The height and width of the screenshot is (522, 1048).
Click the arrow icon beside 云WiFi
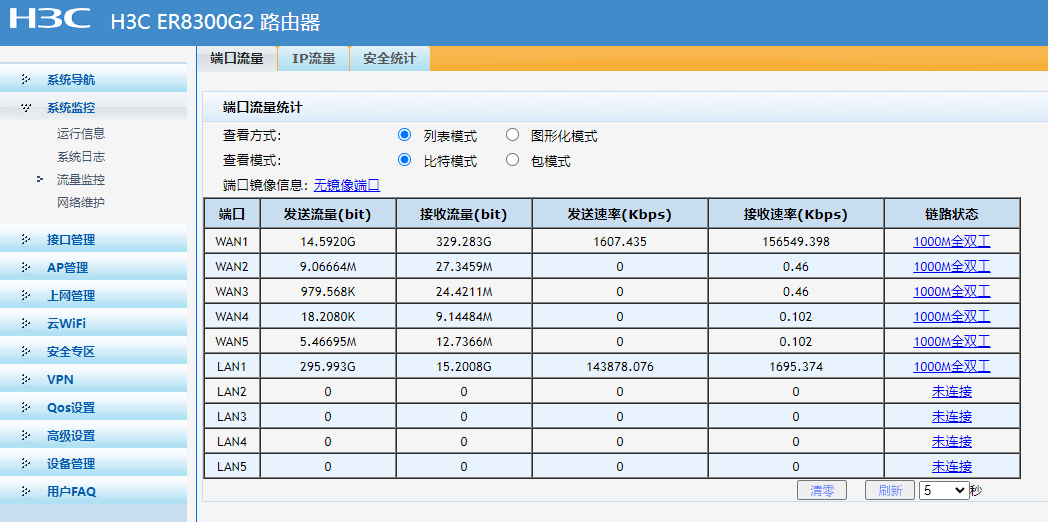coord(26,324)
